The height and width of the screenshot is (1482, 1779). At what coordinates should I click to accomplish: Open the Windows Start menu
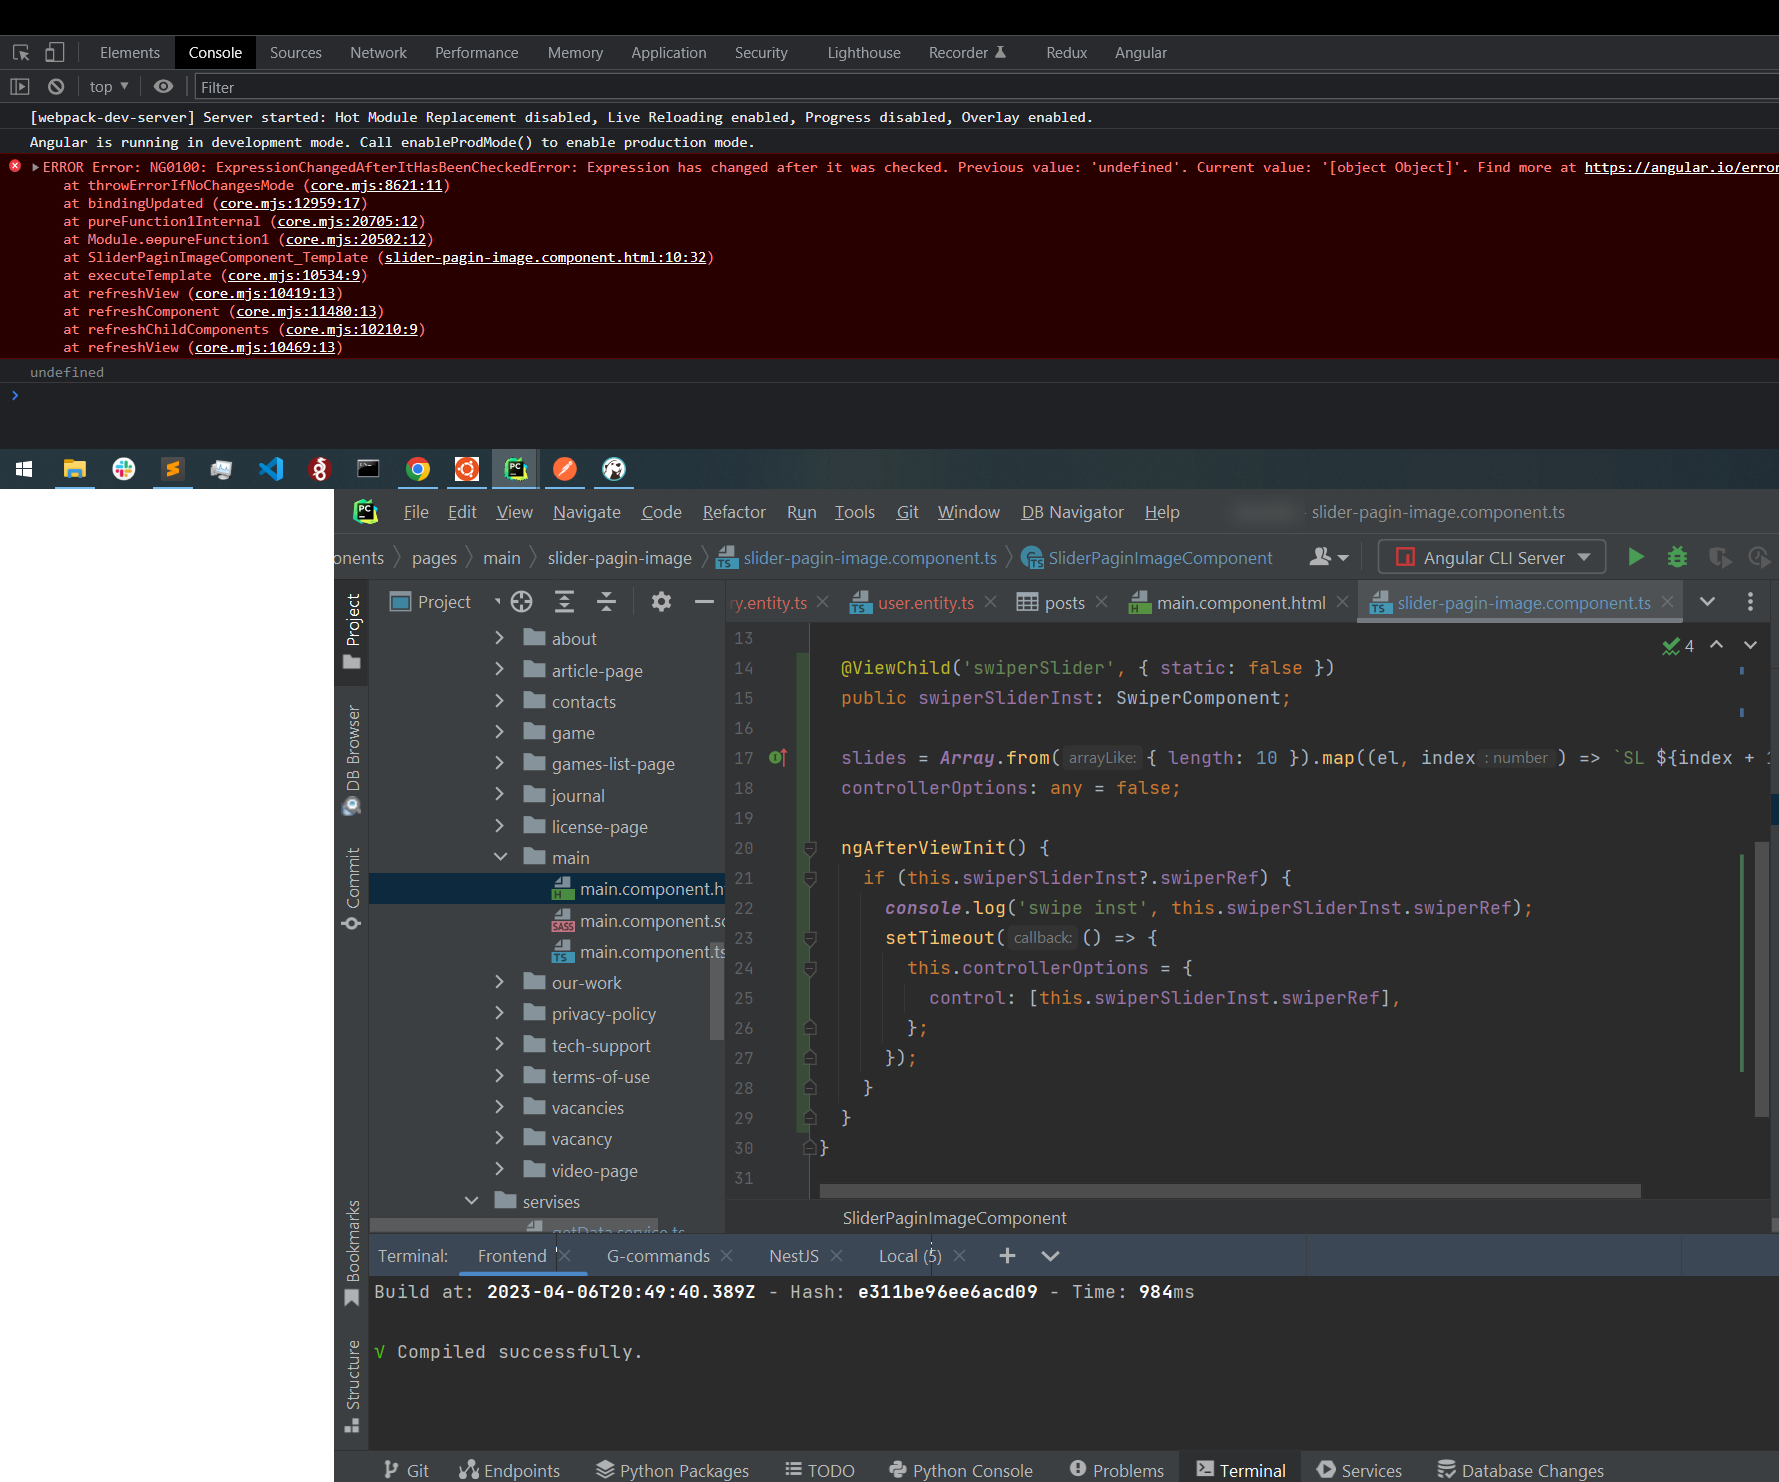tap(25, 469)
